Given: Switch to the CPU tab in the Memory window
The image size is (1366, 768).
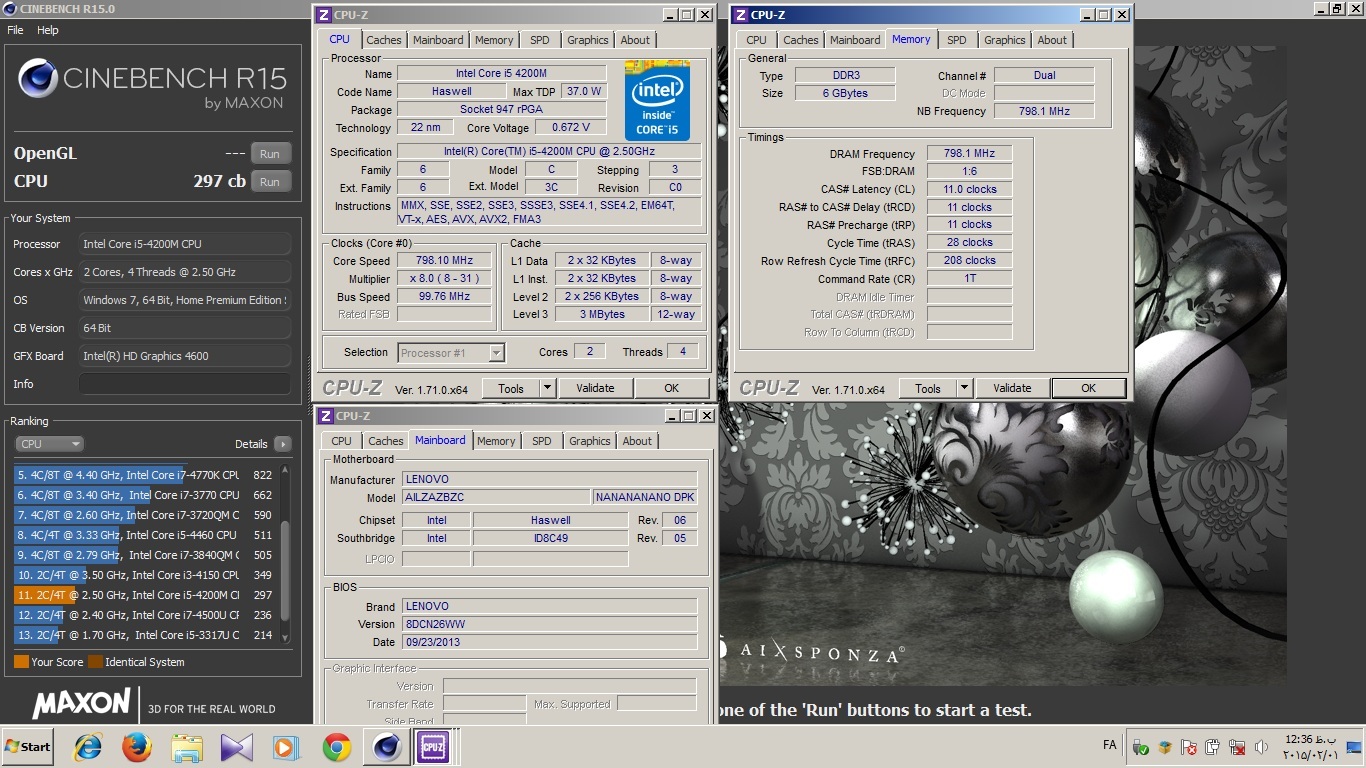Looking at the screenshot, I should [x=757, y=40].
